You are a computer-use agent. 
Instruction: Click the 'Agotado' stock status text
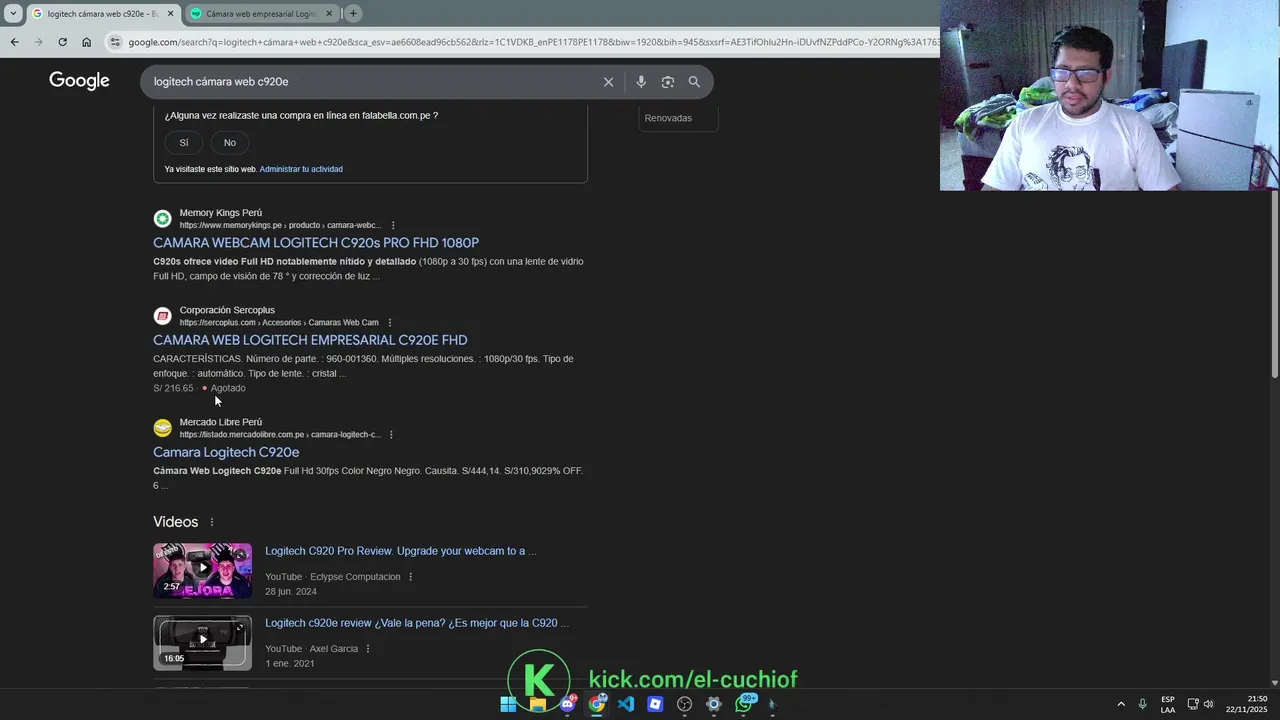pyautogui.click(x=228, y=388)
